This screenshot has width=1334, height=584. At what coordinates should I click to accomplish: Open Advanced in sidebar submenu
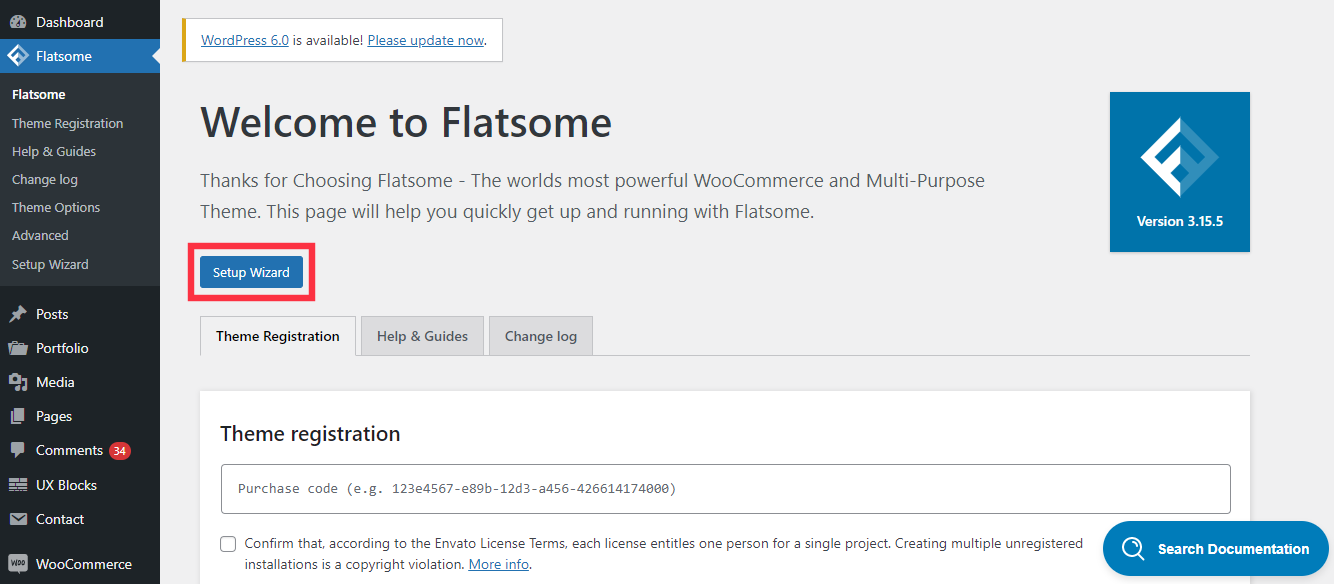coord(40,235)
